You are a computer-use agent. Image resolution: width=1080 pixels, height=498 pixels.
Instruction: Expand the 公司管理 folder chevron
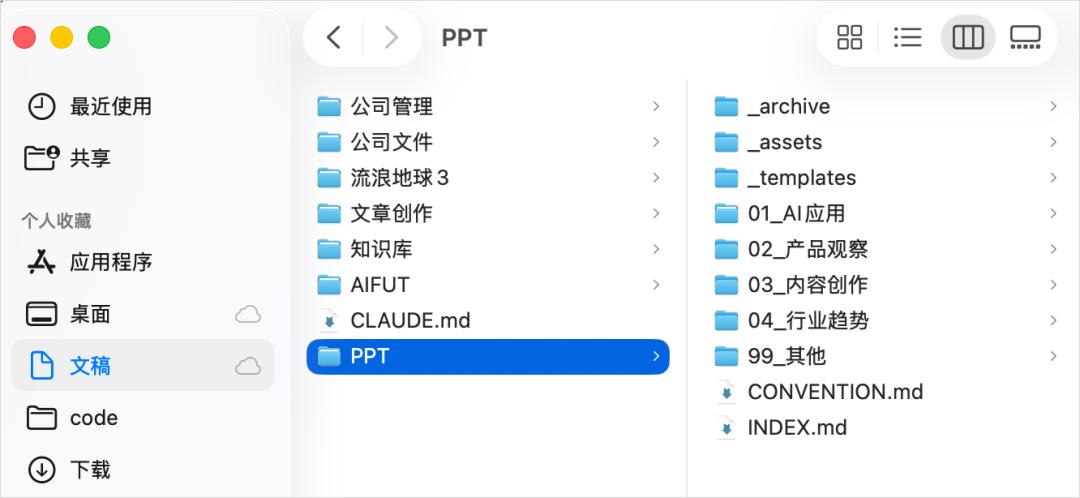click(x=655, y=106)
